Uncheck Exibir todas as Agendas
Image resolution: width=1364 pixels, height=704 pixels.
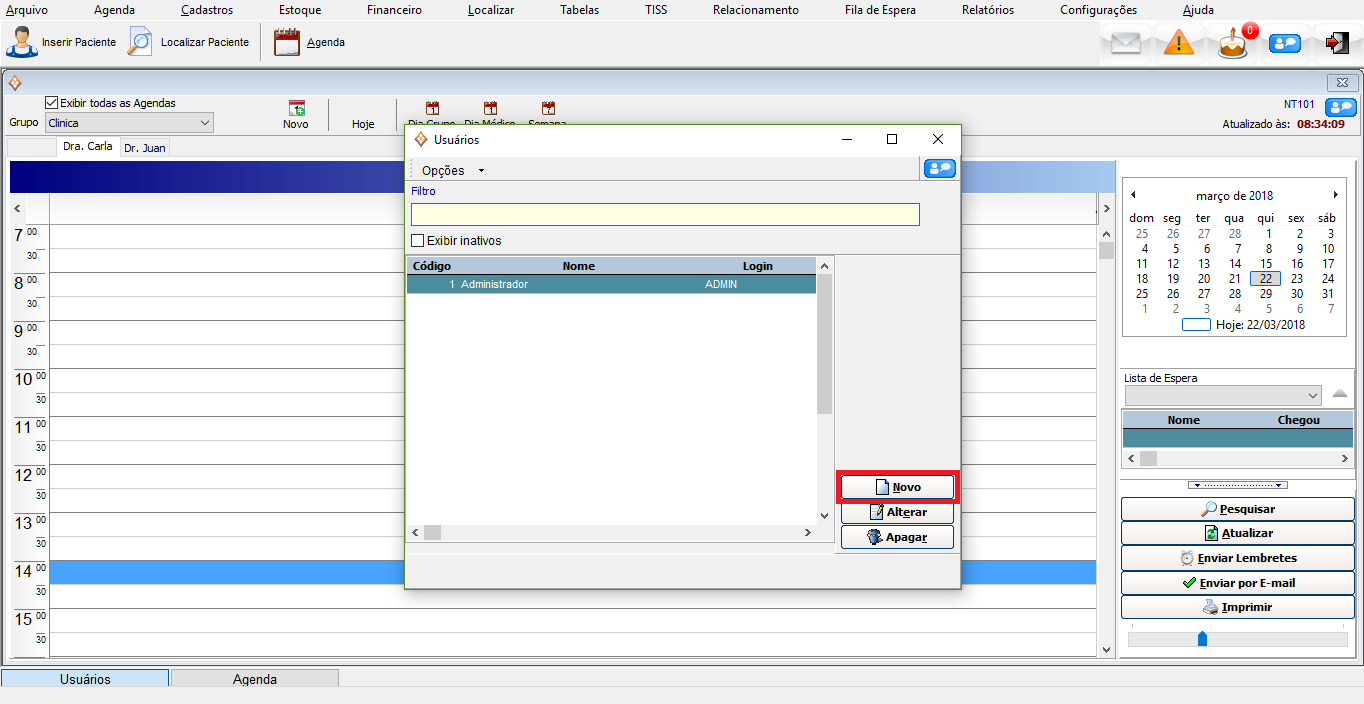(x=52, y=103)
